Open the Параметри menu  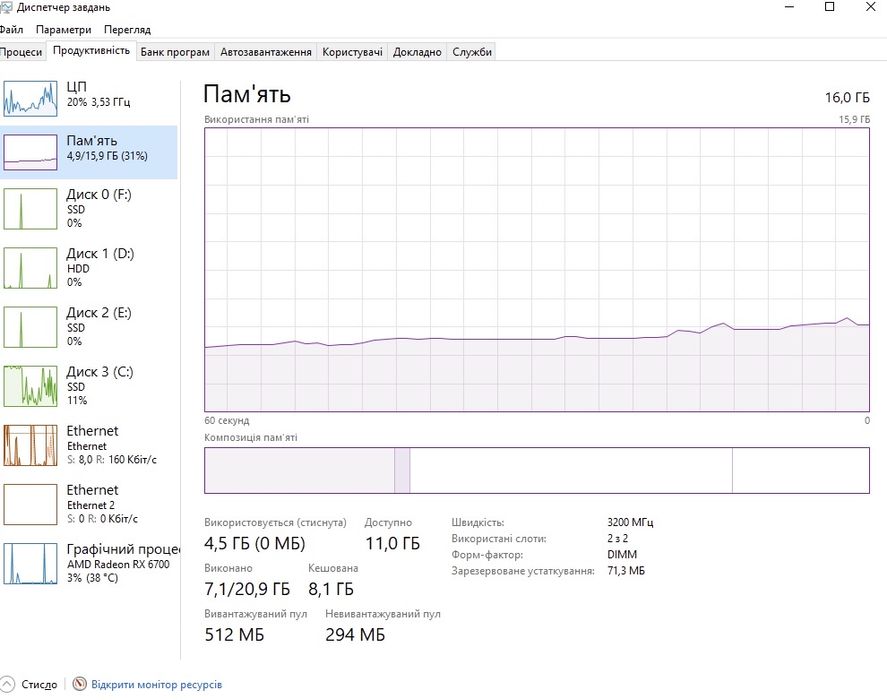[64, 30]
